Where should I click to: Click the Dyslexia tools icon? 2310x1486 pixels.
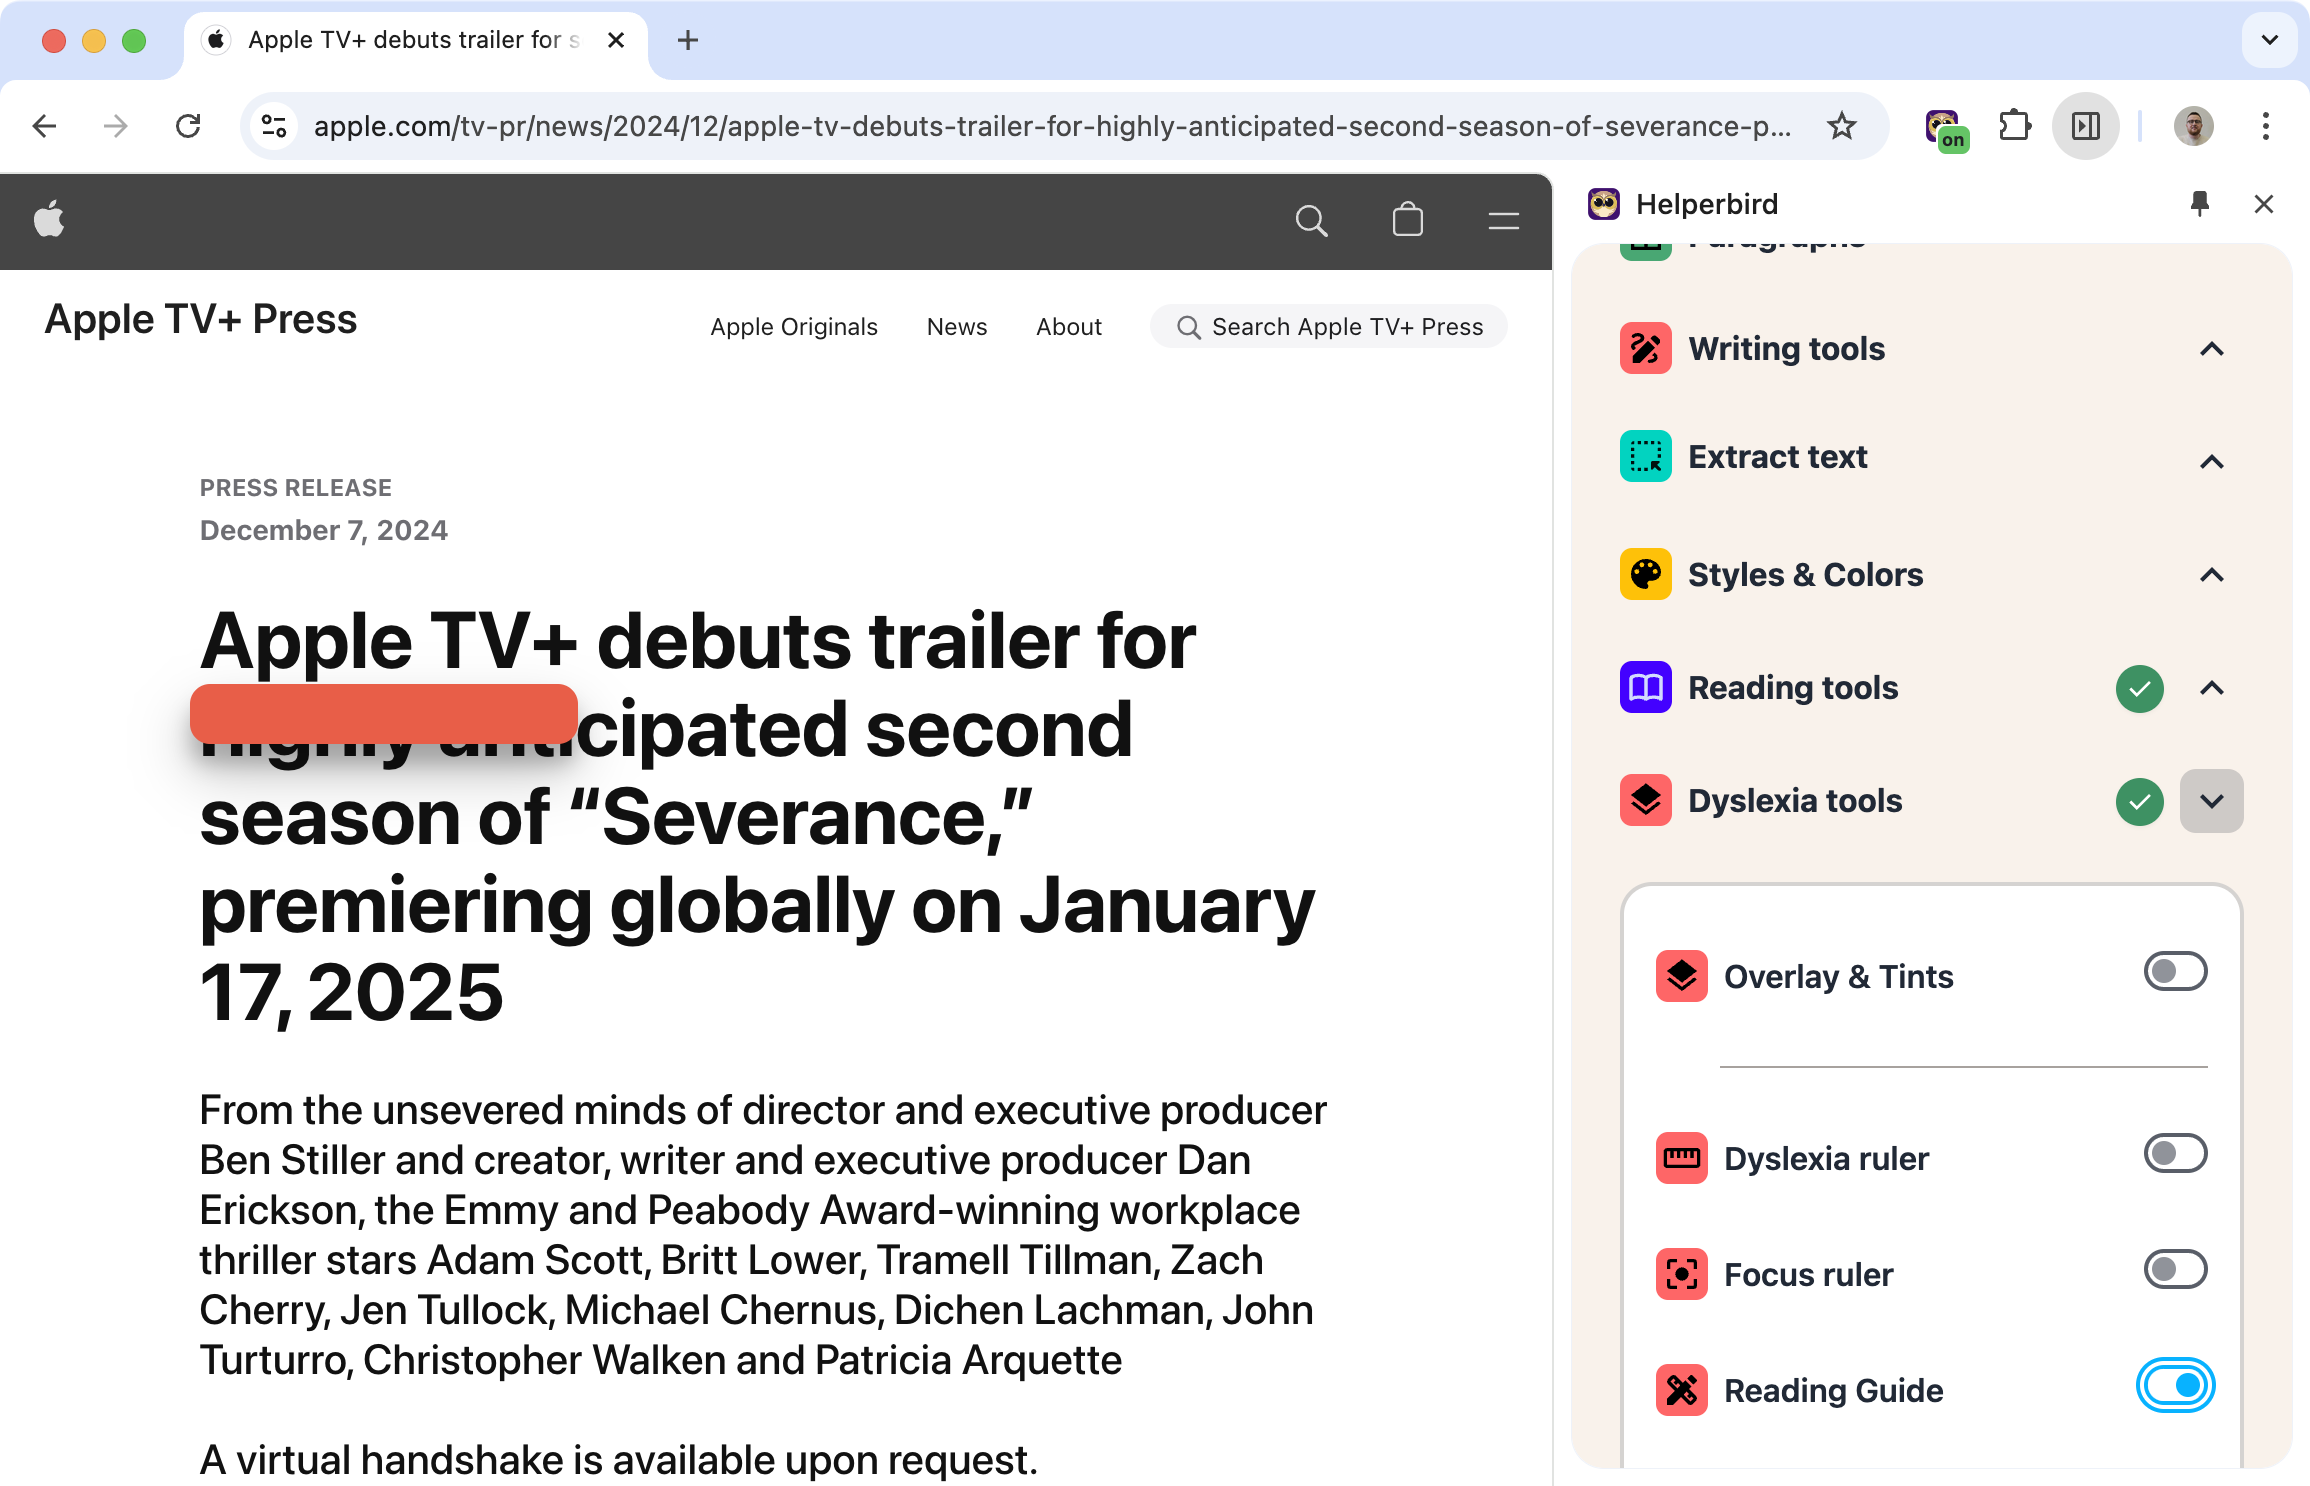pos(1645,801)
